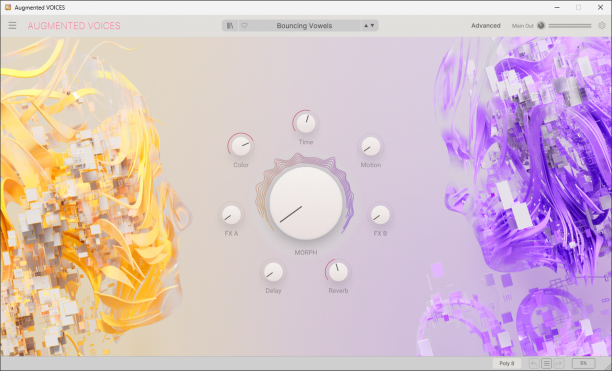Open the Poly 8 polyphony menu
Screen dimensions: 612x371
[x=507, y=363]
